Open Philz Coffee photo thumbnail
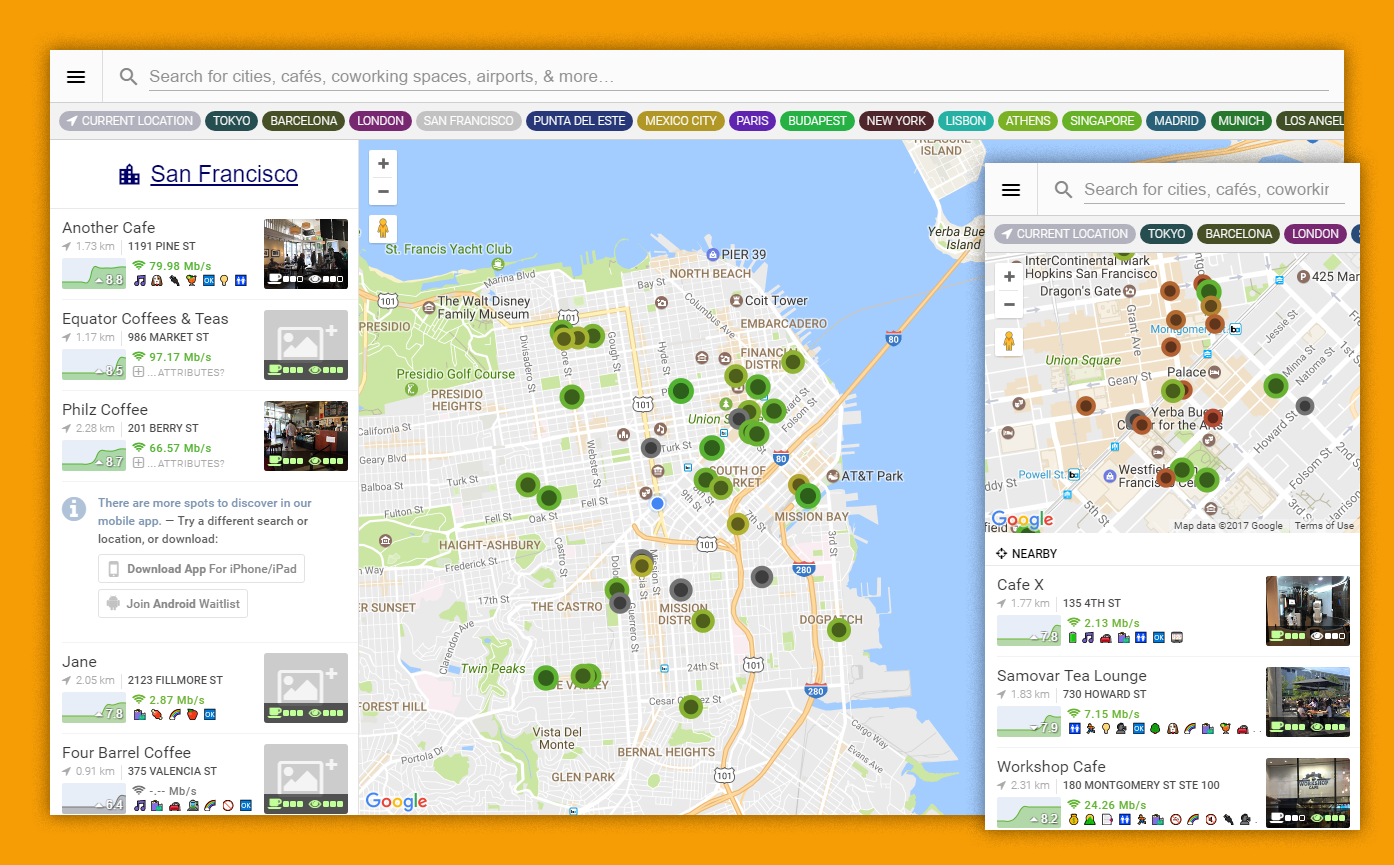Image resolution: width=1394 pixels, height=865 pixels. point(306,436)
